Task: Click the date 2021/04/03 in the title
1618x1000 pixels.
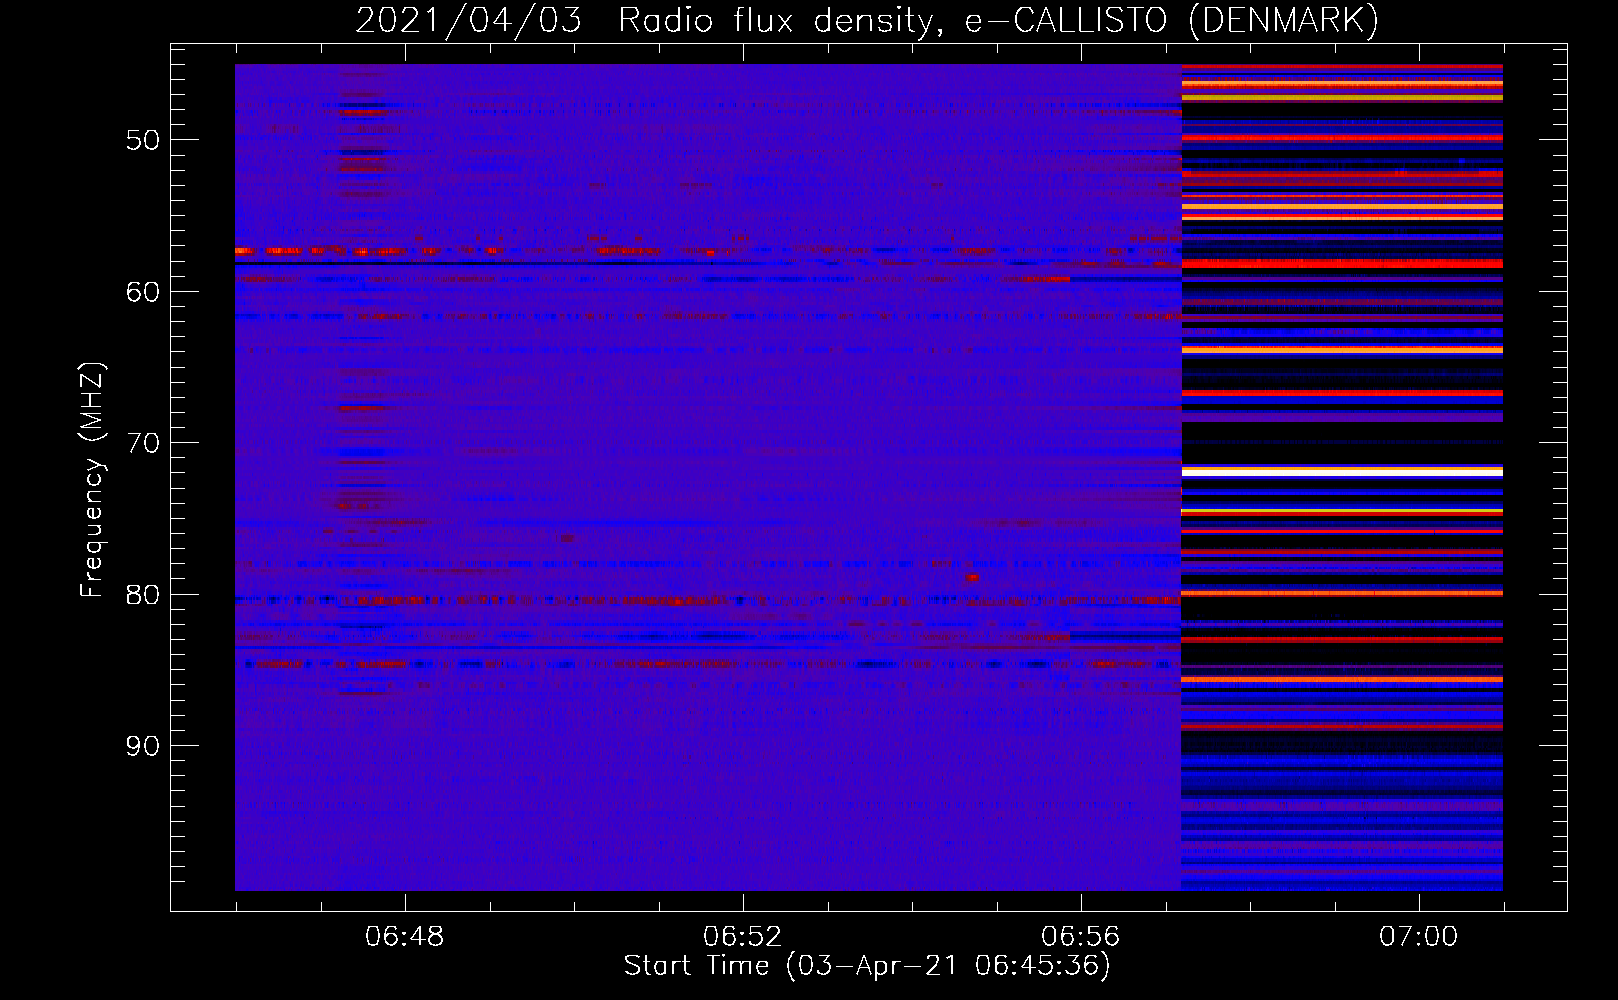Action: coord(468,20)
